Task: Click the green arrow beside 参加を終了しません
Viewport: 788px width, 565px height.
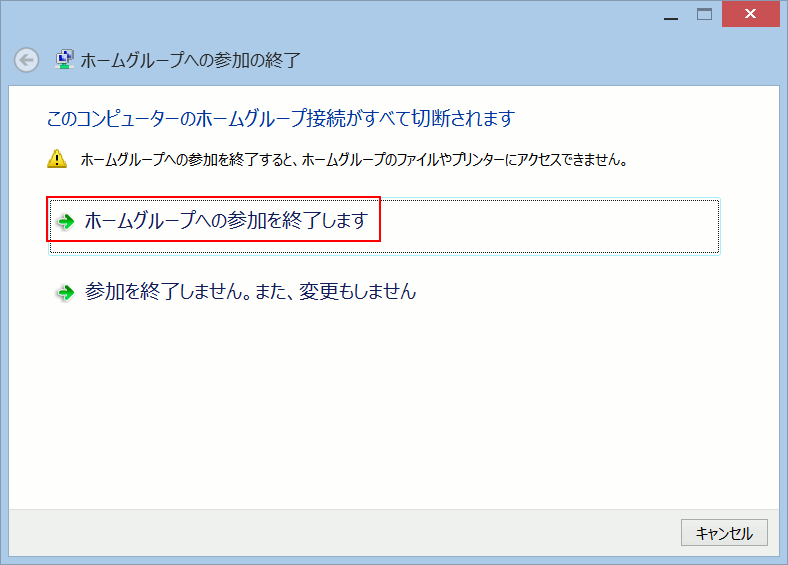Action: (x=66, y=293)
